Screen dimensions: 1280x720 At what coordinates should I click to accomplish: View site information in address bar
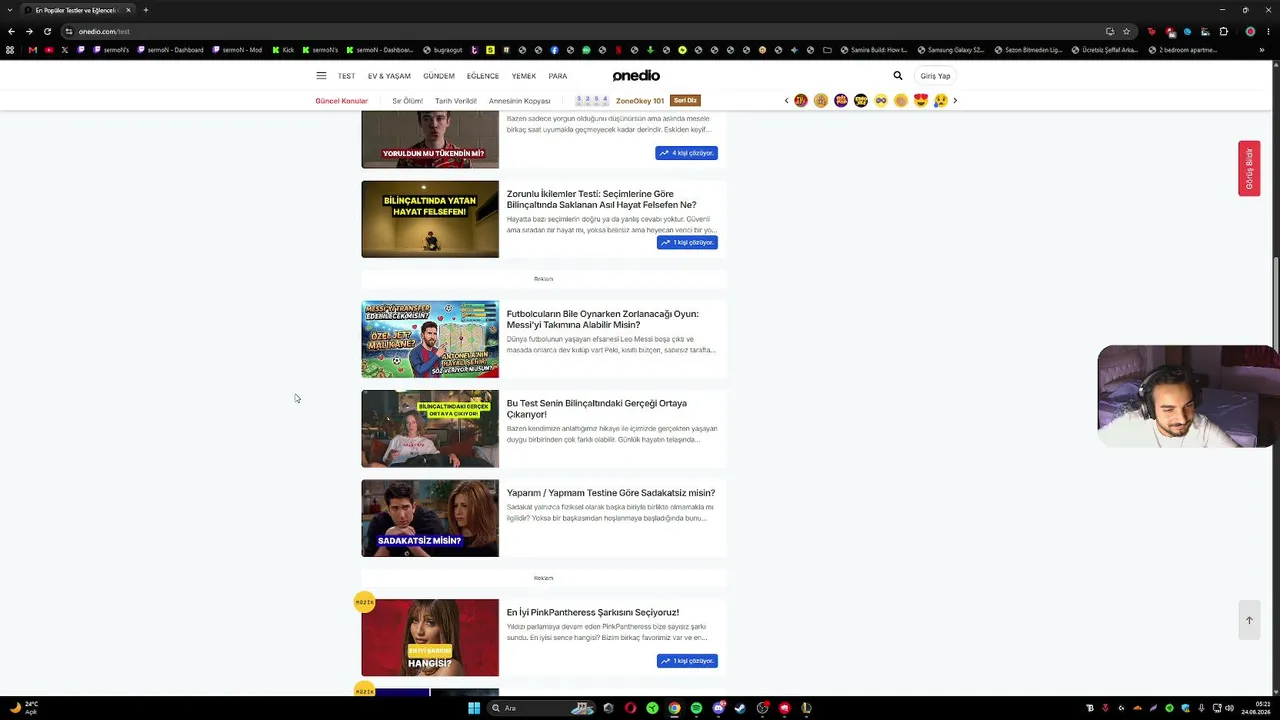69,31
